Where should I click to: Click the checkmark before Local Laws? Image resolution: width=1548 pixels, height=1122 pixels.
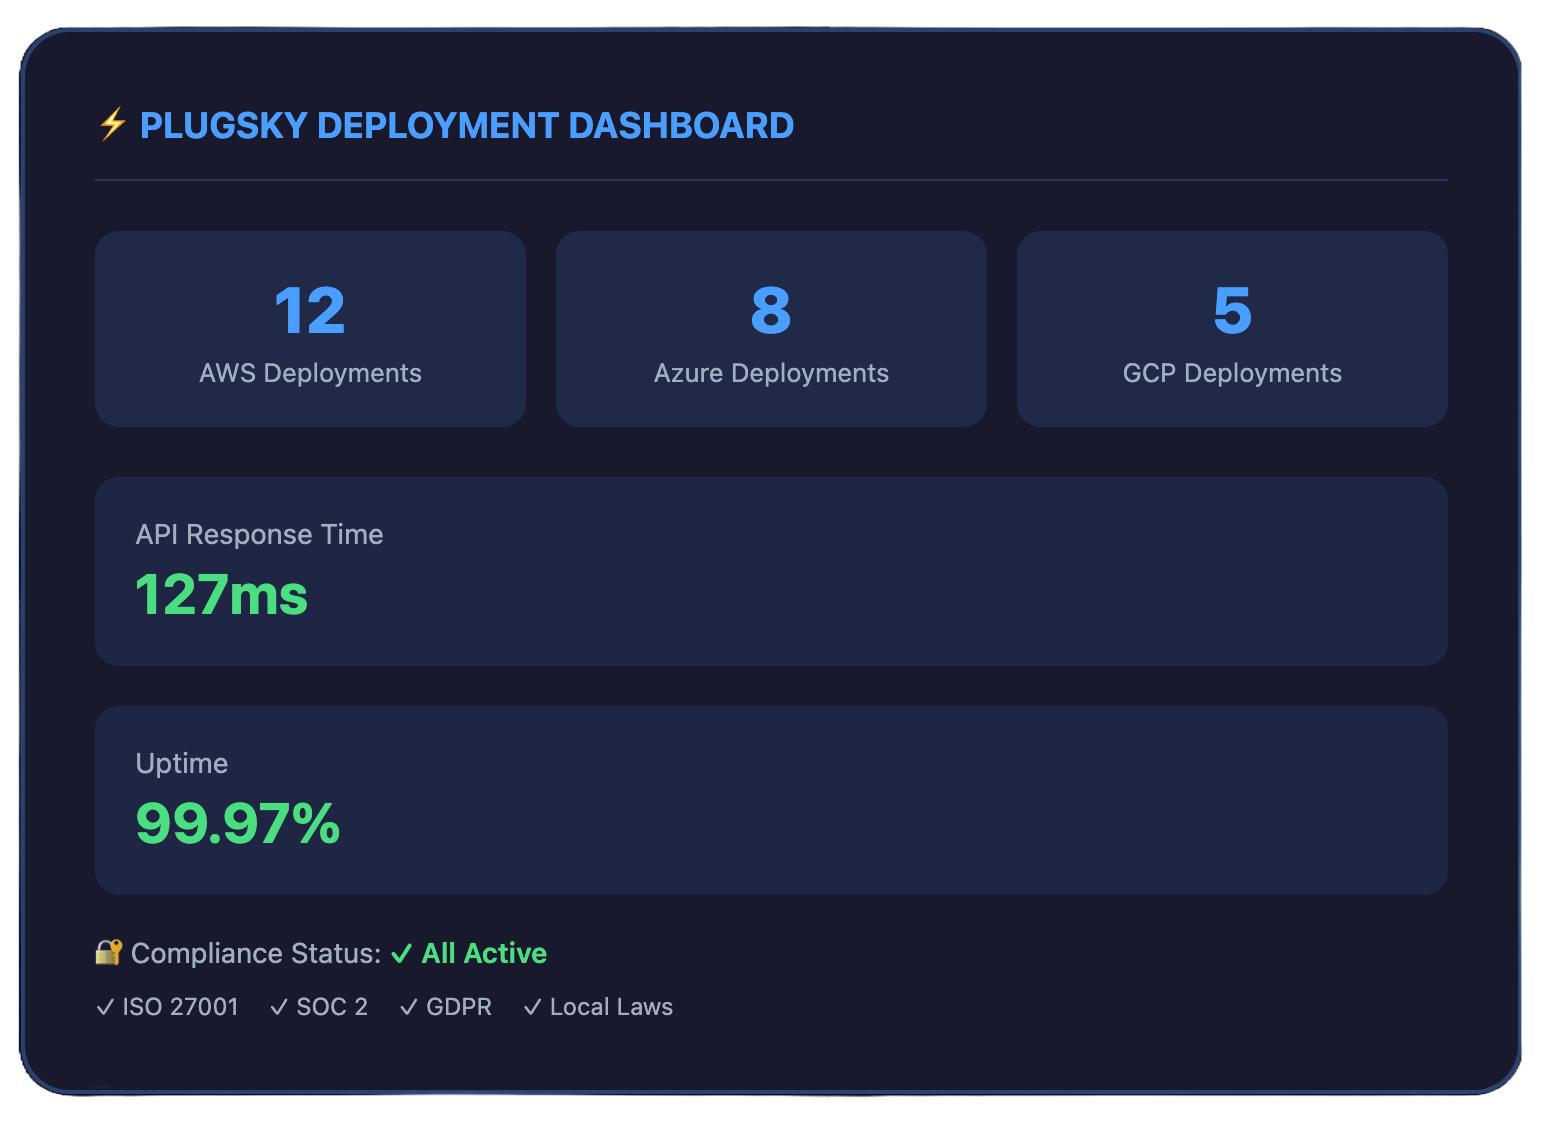[x=533, y=1007]
